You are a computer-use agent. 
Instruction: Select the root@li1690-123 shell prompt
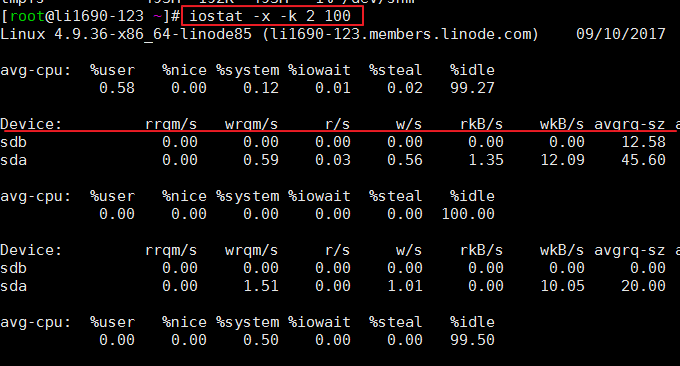click(x=90, y=16)
